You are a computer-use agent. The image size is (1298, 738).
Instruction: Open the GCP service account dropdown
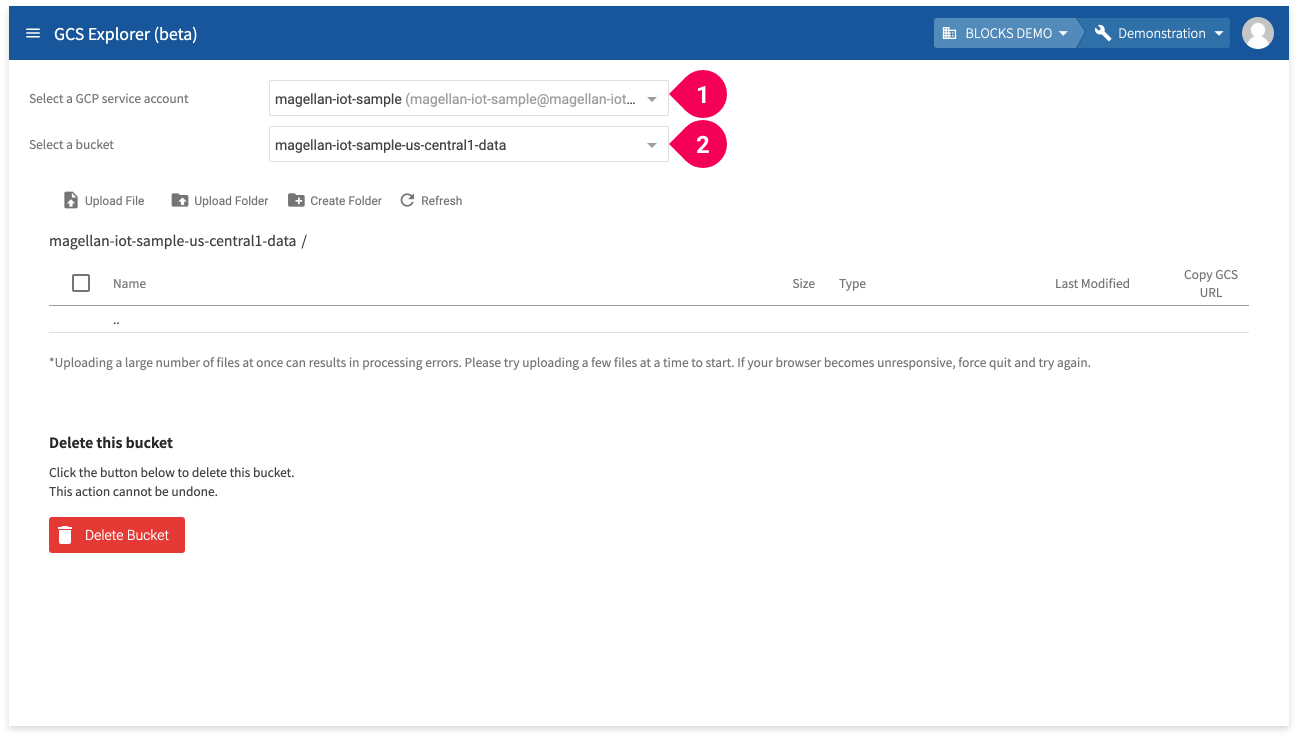[x=468, y=99]
